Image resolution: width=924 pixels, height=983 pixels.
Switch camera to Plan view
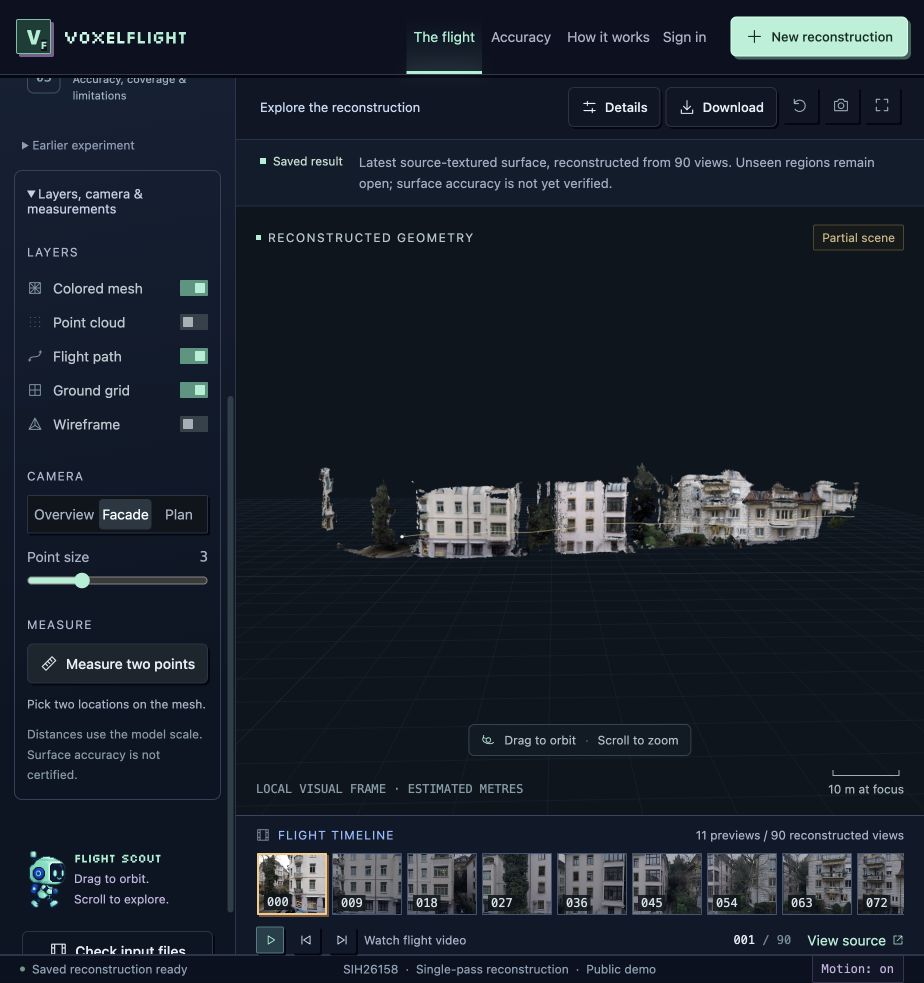coord(179,515)
